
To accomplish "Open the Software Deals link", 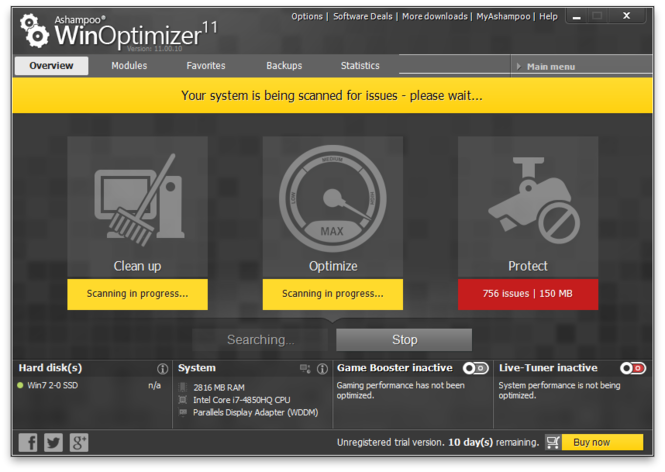I will tap(363, 17).
